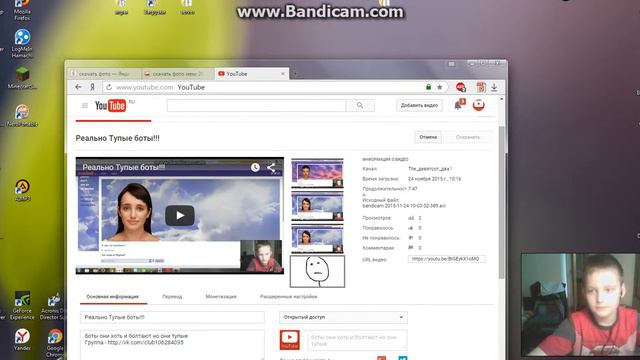This screenshot has height=360, width=640.
Task: Go back with the browser back arrow
Action: (78, 87)
